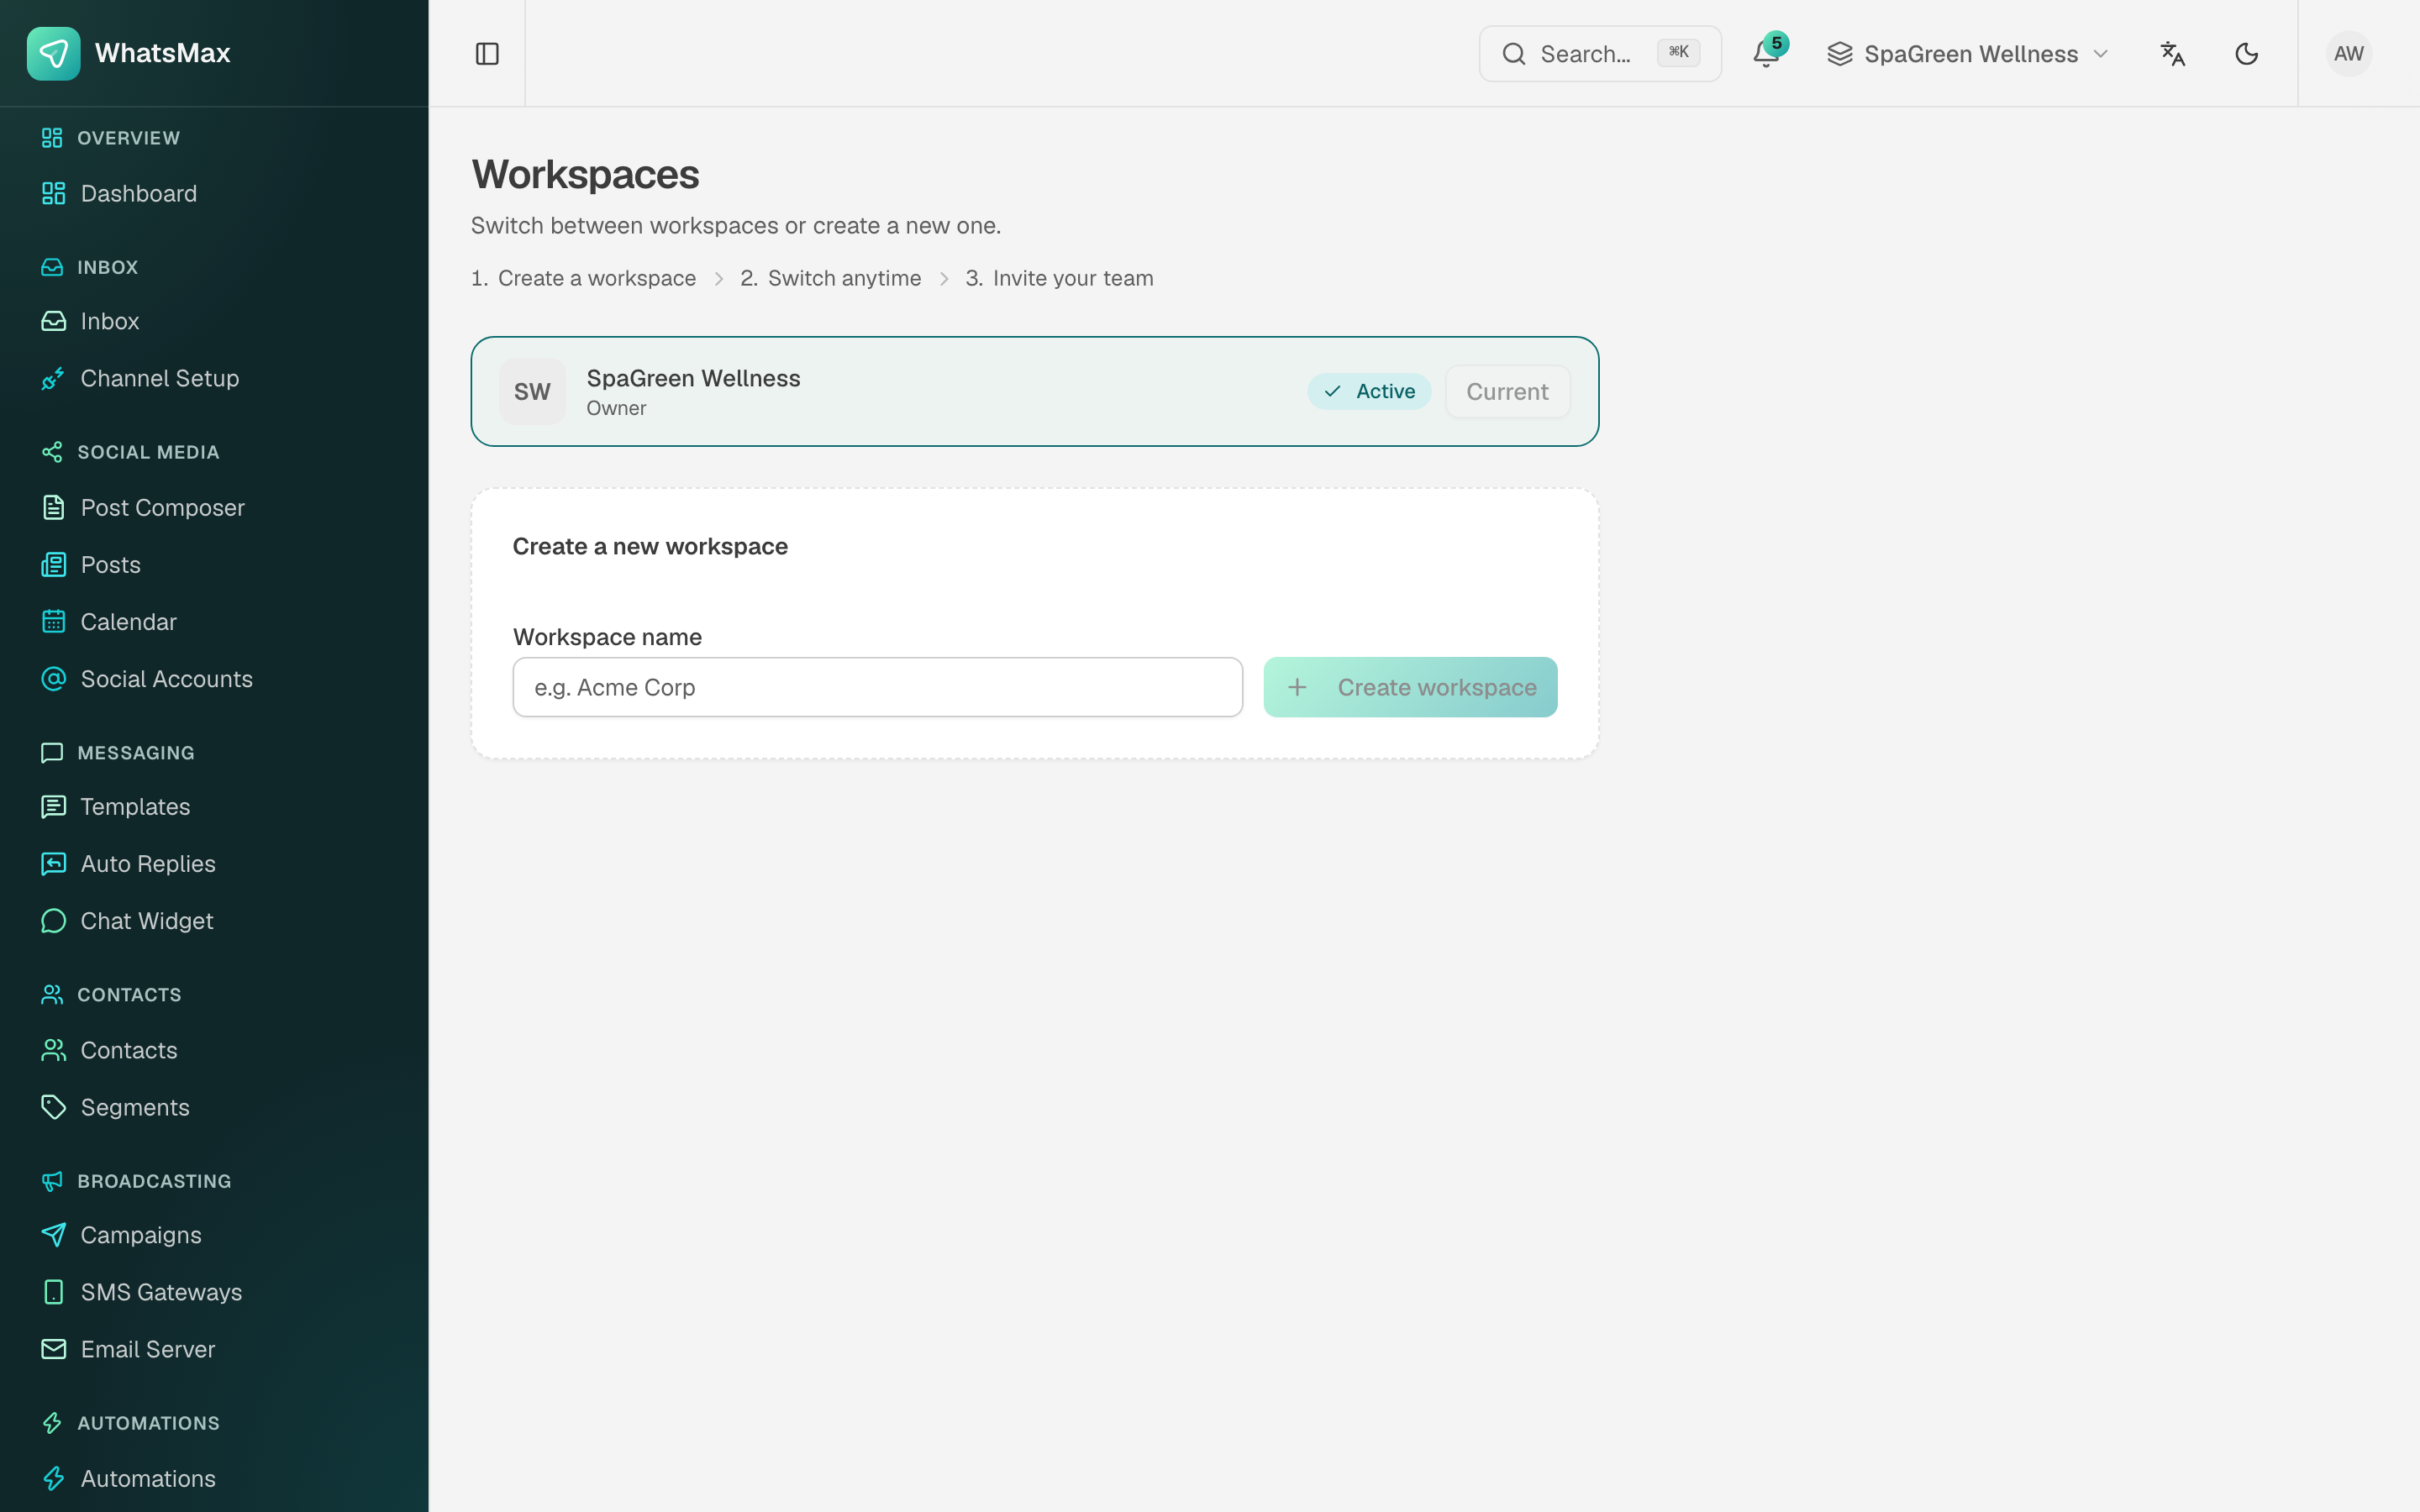Click the Channel Setup plug icon
This screenshot has width=2420, height=1512.
click(x=53, y=378)
